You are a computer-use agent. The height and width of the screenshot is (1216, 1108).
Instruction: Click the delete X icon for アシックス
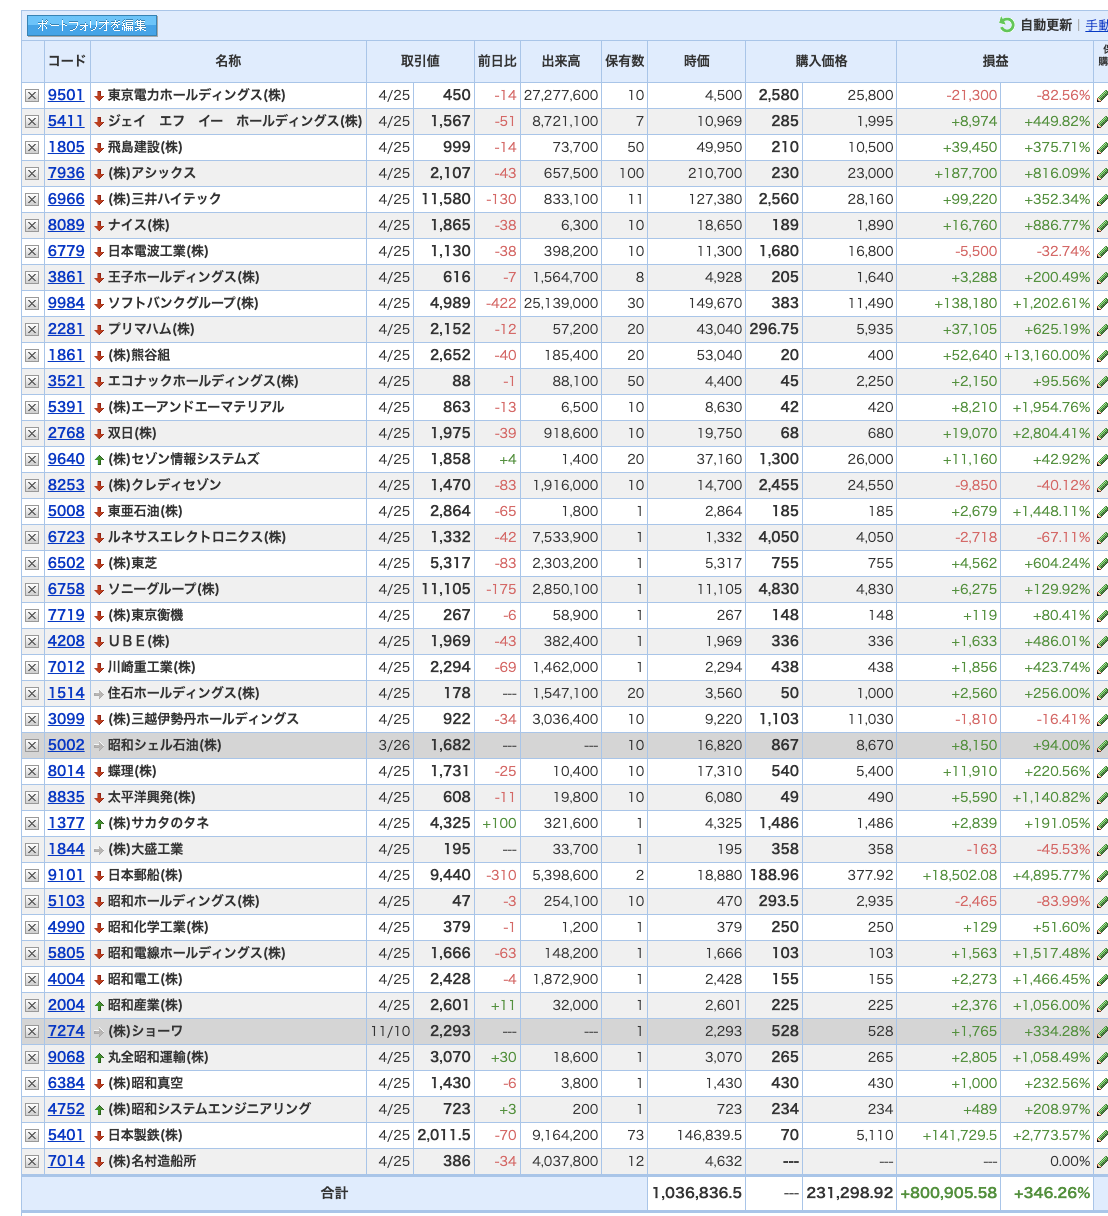32,173
